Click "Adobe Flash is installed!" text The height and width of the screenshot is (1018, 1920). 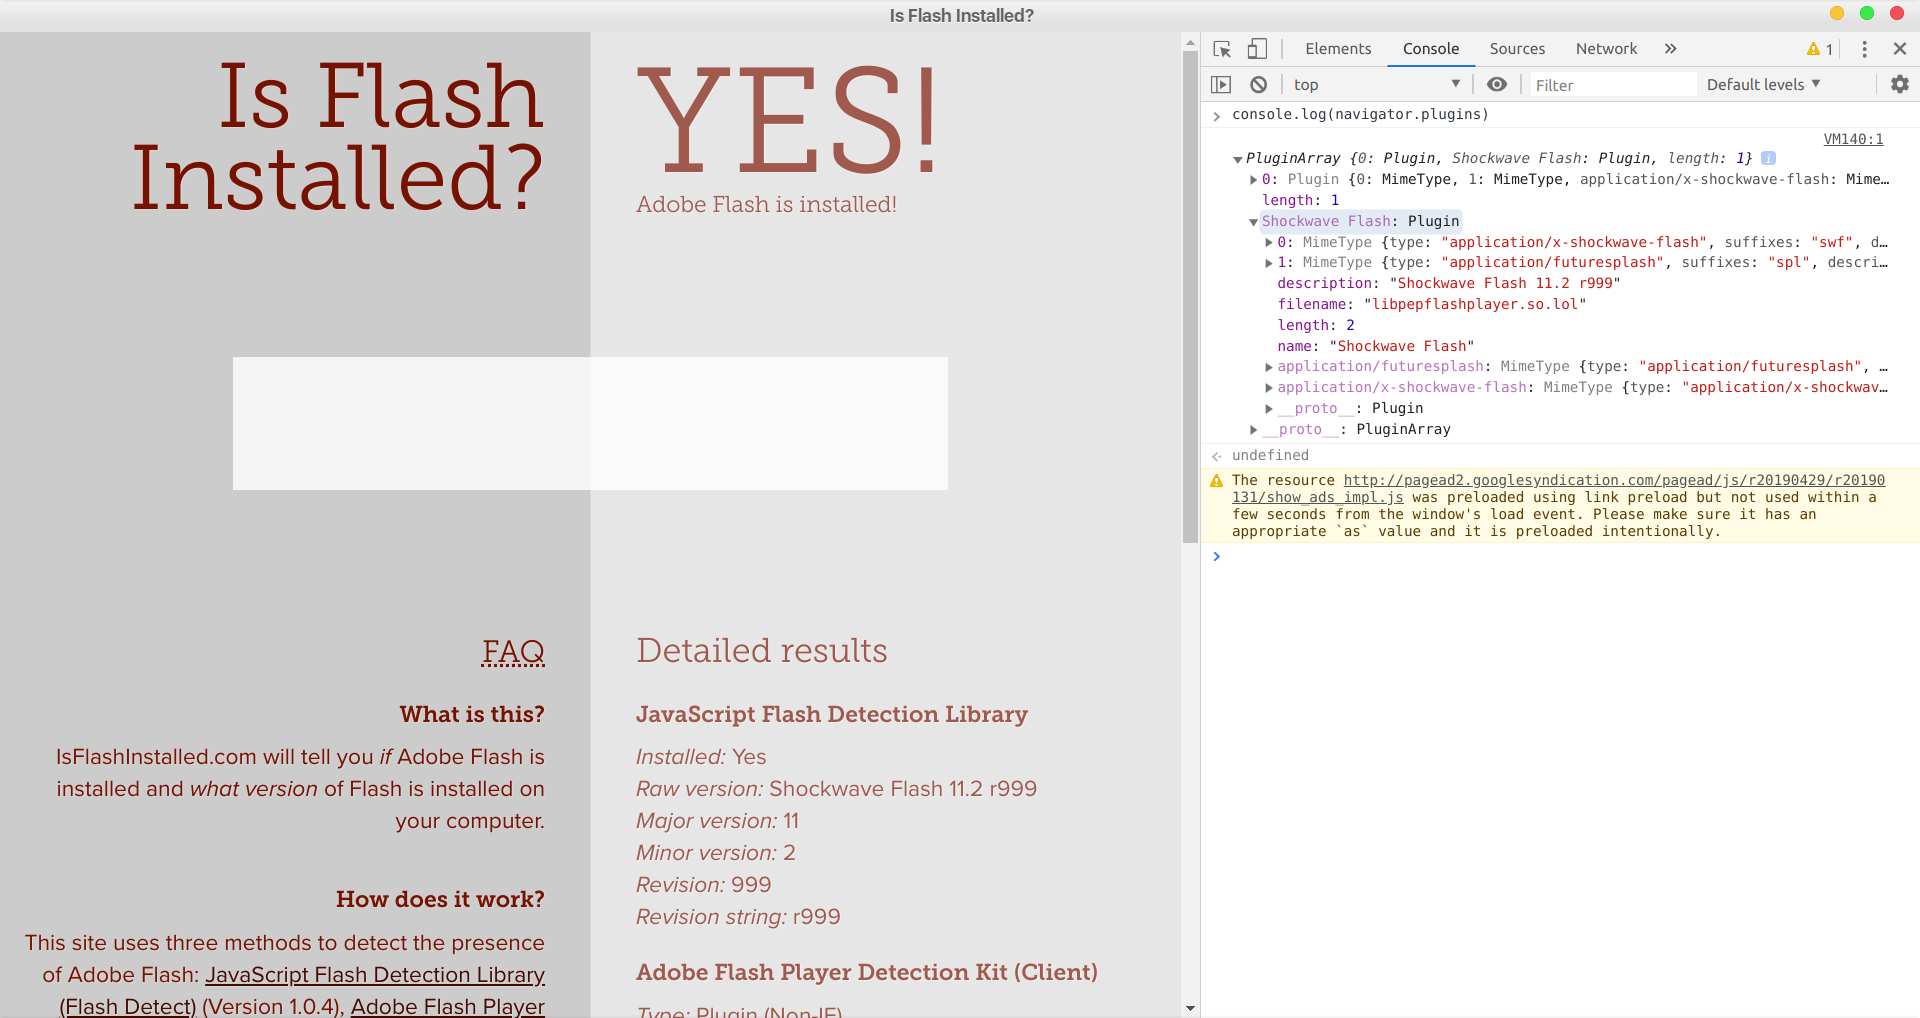click(x=766, y=205)
